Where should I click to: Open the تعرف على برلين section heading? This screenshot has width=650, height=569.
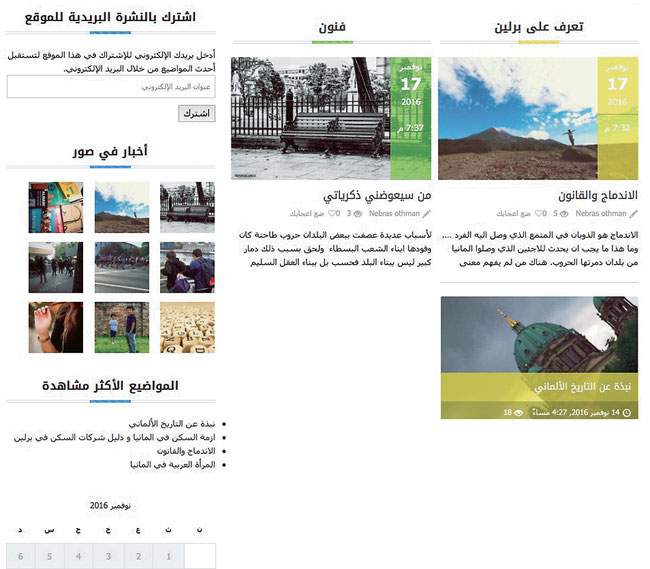538,27
